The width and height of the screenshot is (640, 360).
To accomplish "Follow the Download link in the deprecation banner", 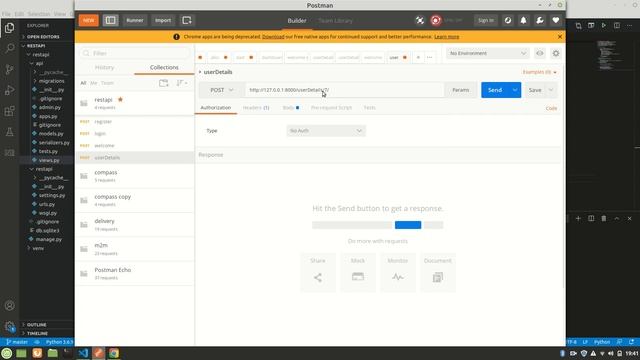I will (x=273, y=37).
